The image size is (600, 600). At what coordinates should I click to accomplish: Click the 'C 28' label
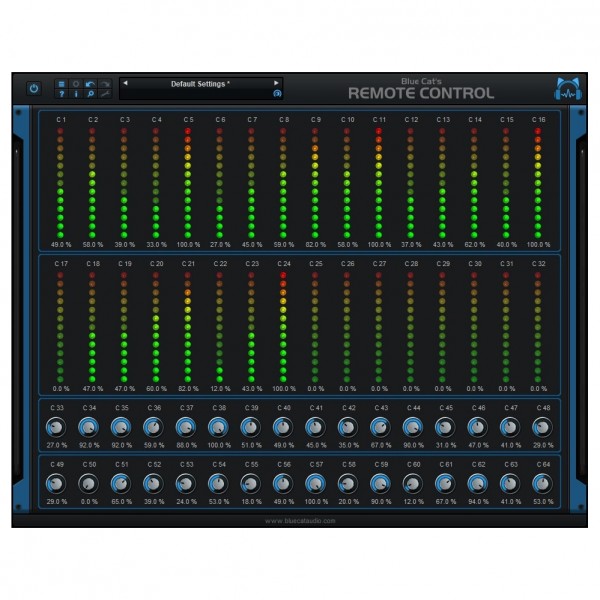click(411, 264)
